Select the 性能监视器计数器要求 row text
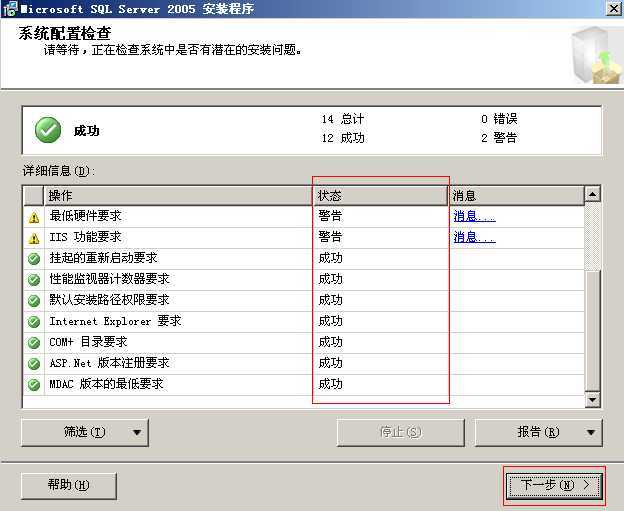The image size is (624, 511). [x=109, y=279]
